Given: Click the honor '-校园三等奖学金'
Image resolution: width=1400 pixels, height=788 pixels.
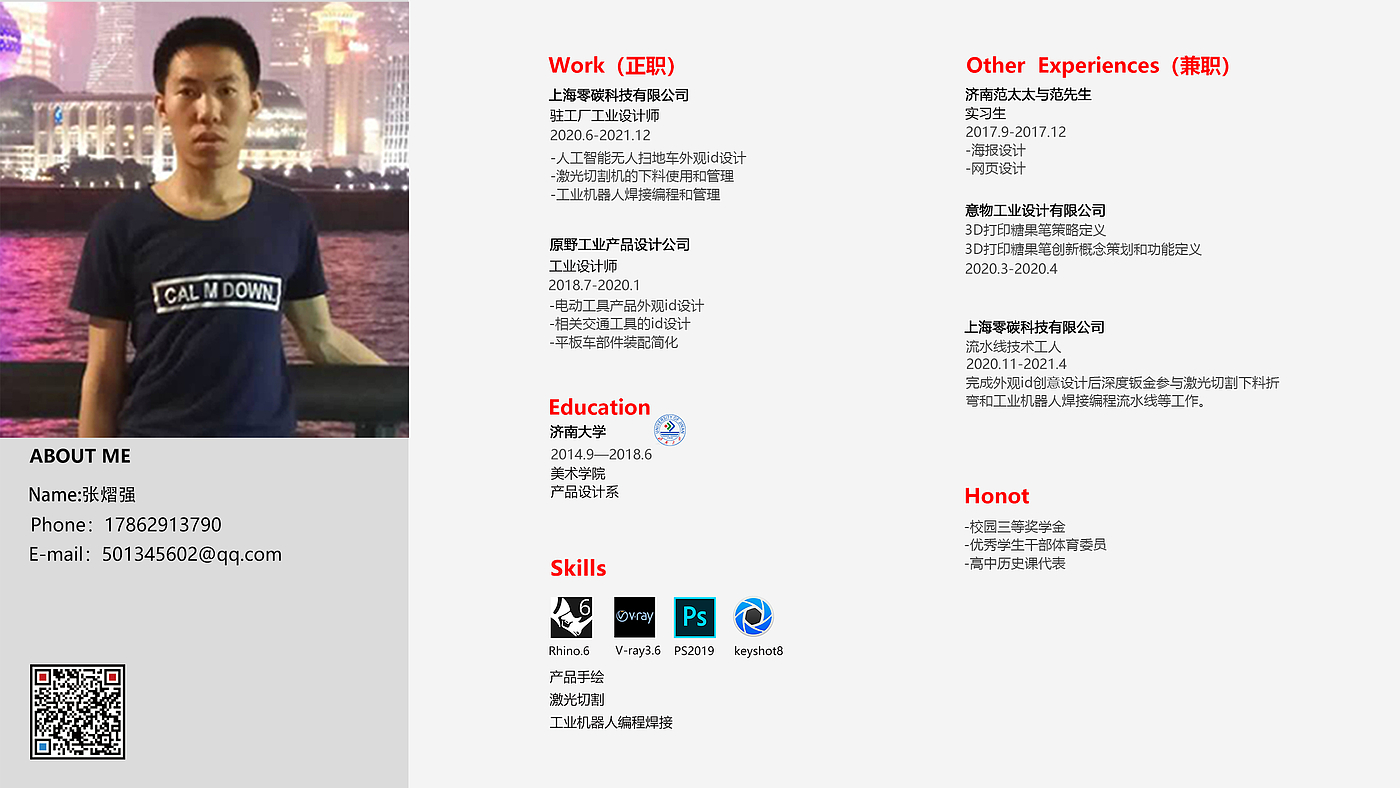Looking at the screenshot, I should [1015, 527].
